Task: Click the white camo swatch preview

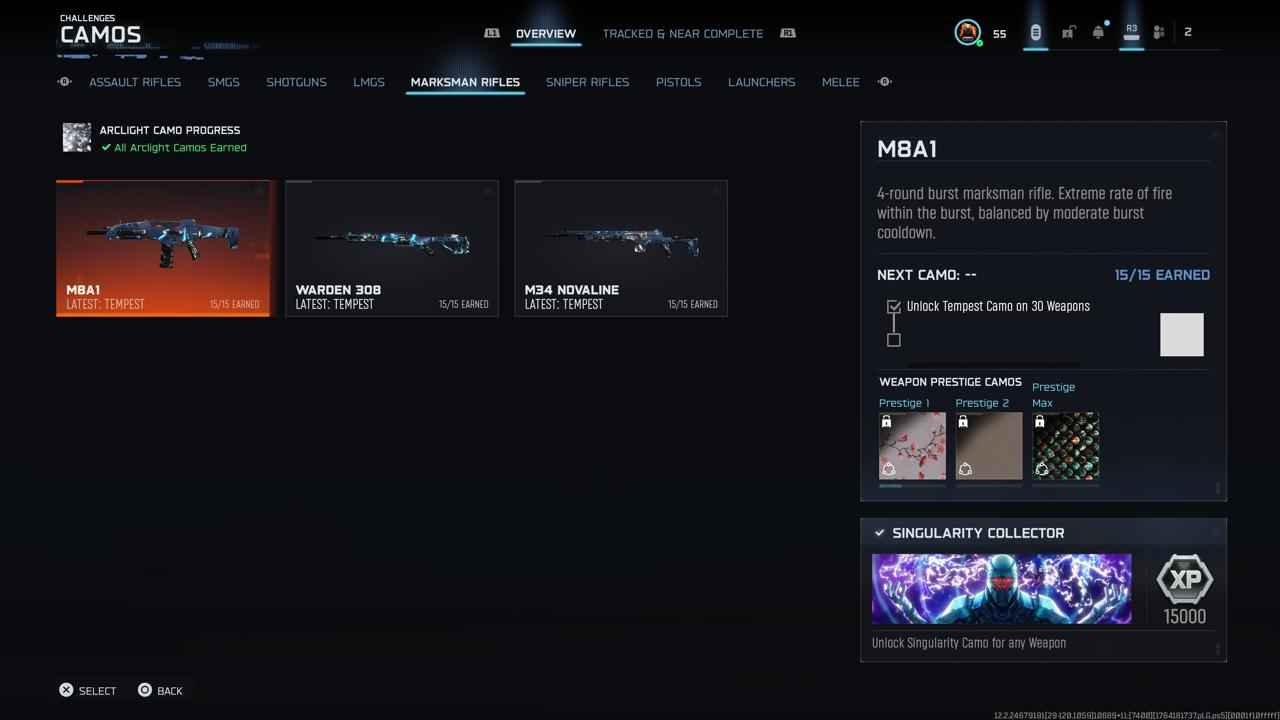Action: click(x=1181, y=335)
